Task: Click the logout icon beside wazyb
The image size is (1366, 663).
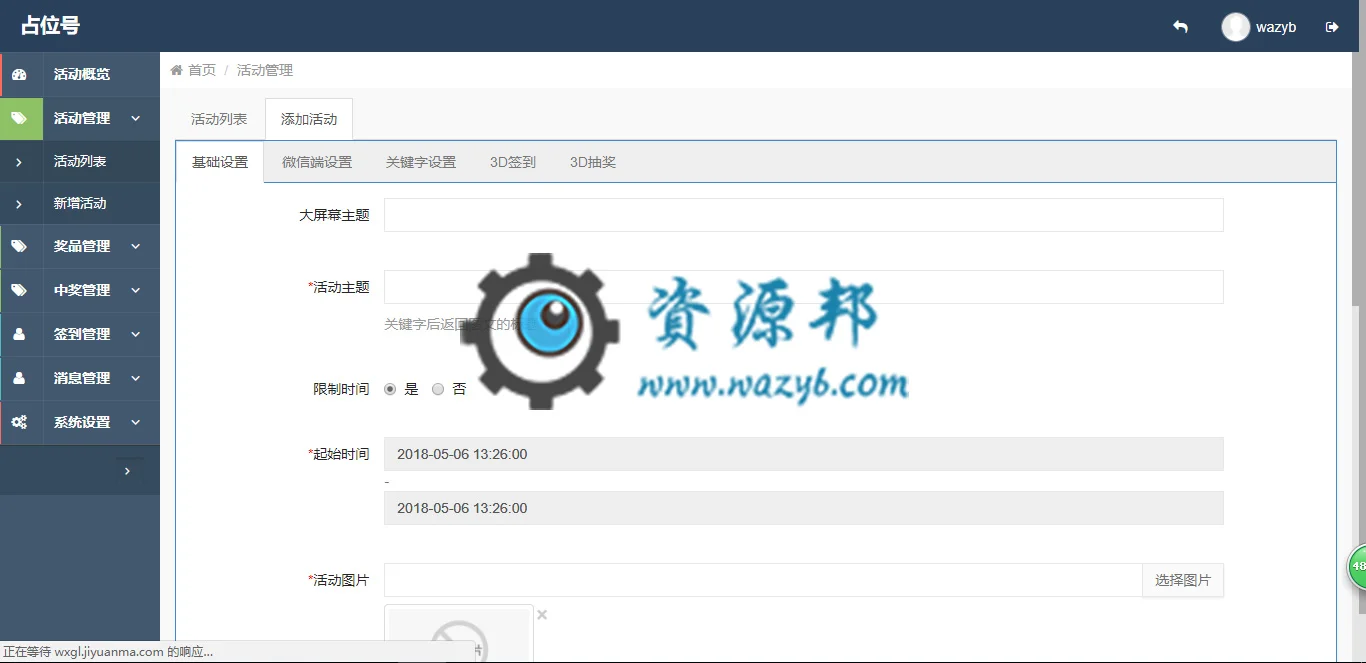Action: tap(1332, 27)
